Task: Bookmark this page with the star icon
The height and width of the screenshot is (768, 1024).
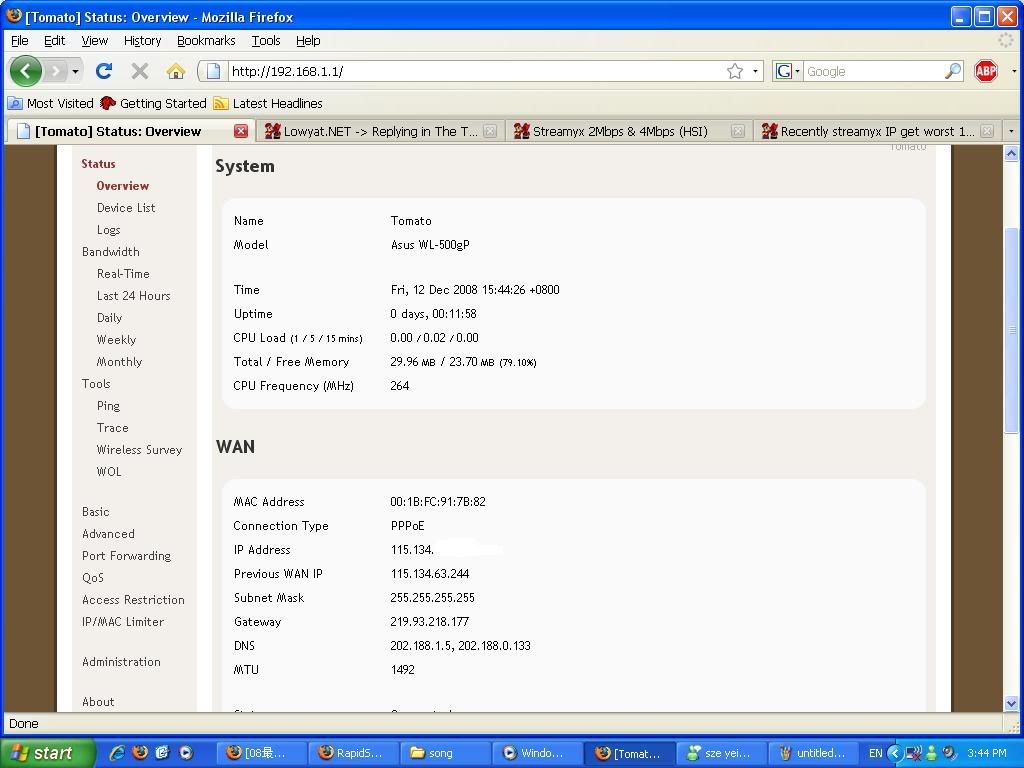Action: point(735,71)
